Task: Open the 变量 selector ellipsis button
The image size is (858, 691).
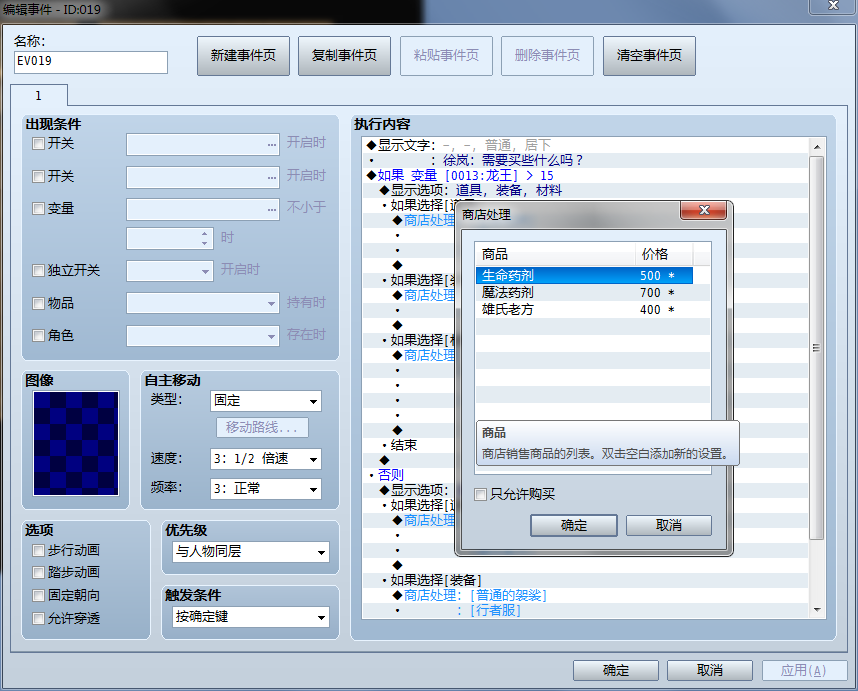Action: [x=272, y=210]
